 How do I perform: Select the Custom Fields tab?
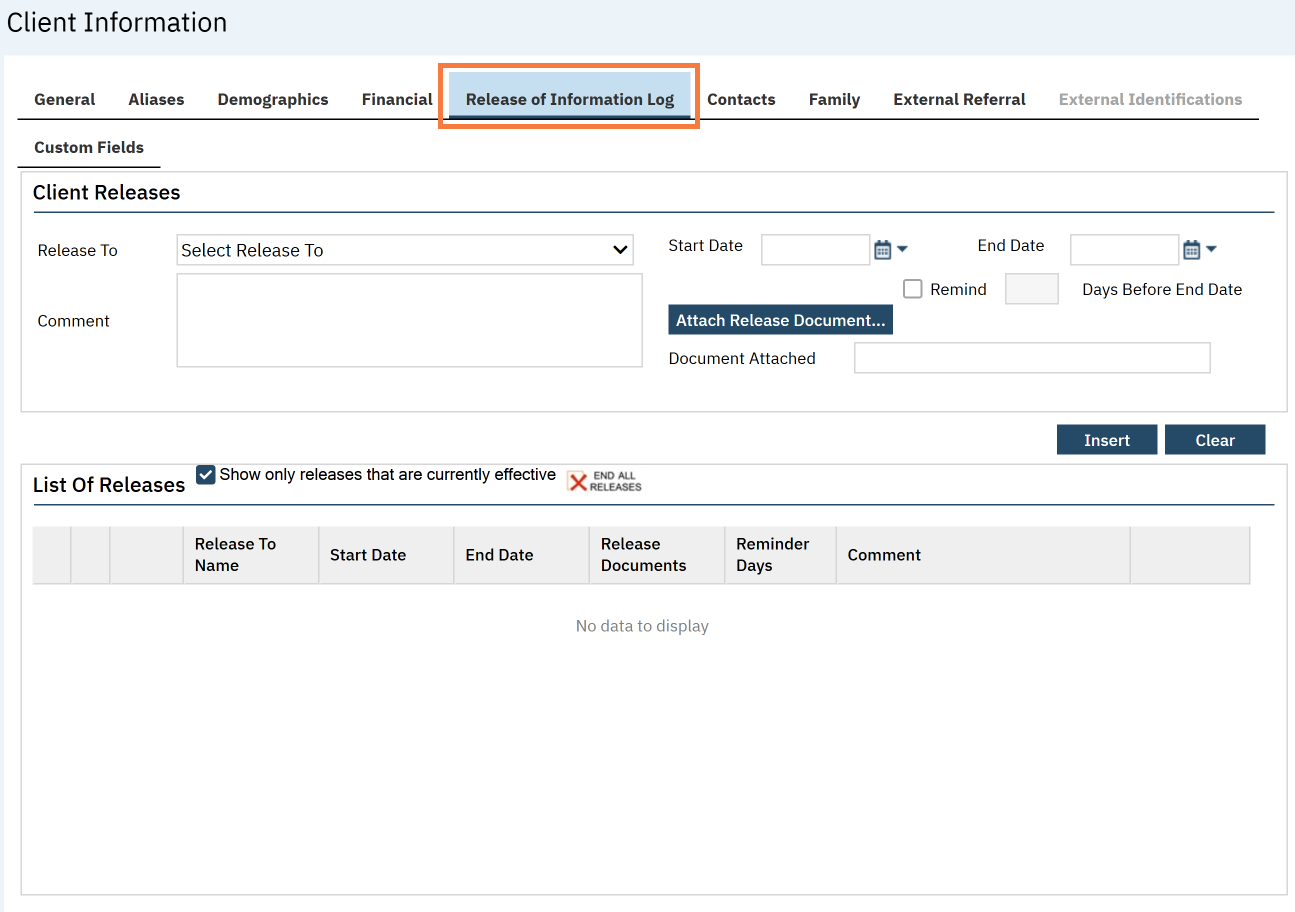pyautogui.click(x=89, y=148)
